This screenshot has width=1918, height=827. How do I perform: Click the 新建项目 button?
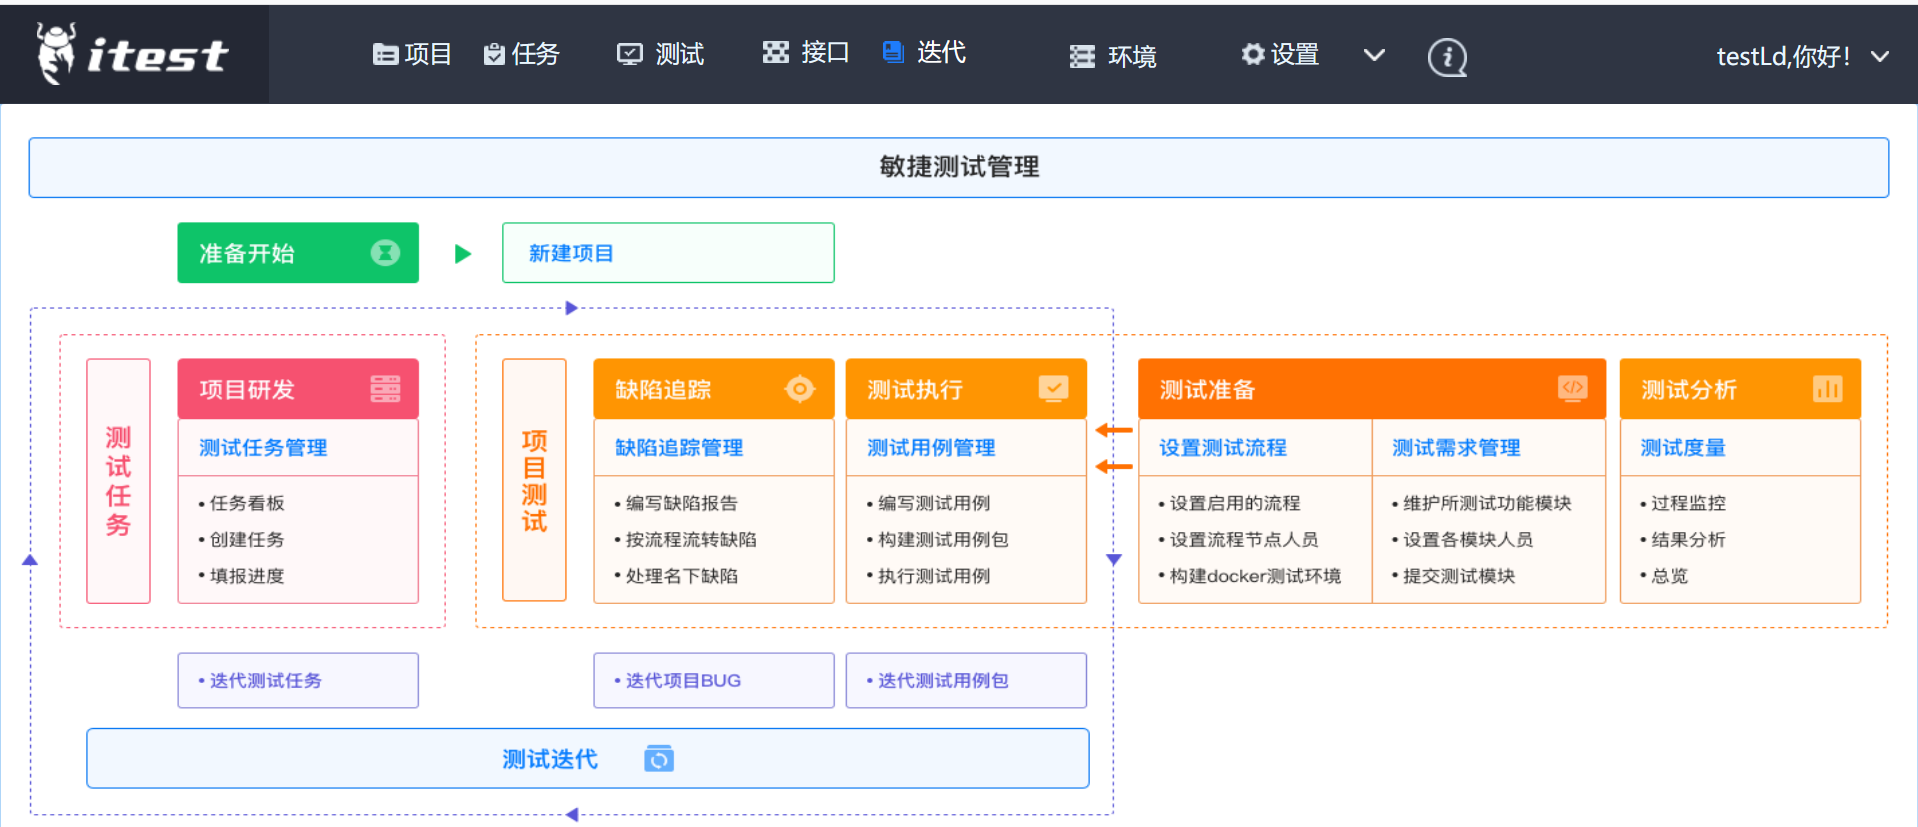pos(667,253)
